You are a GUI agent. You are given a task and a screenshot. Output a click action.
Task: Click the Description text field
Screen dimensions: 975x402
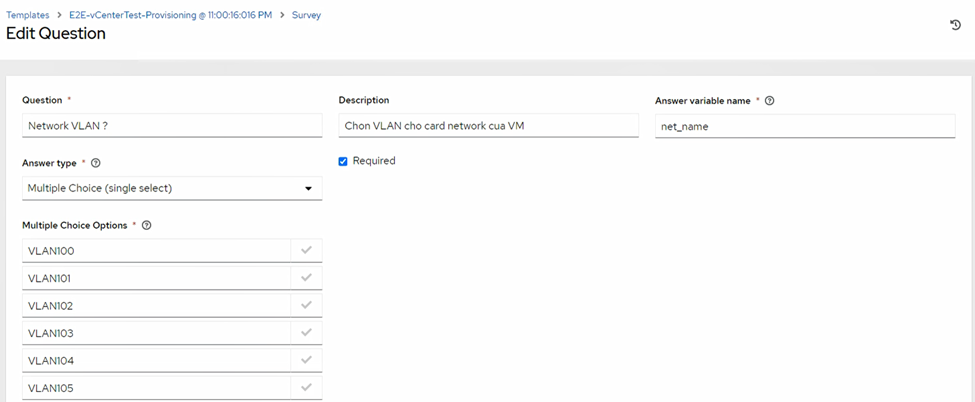488,126
